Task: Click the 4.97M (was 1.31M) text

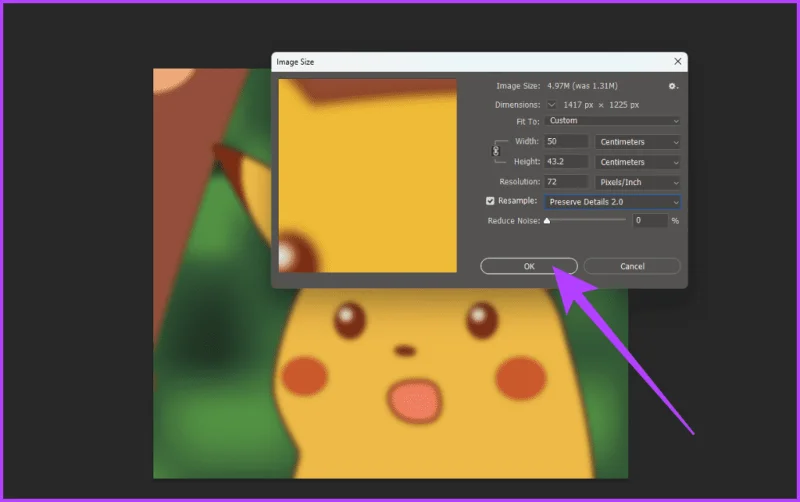Action: pyautogui.click(x=582, y=86)
